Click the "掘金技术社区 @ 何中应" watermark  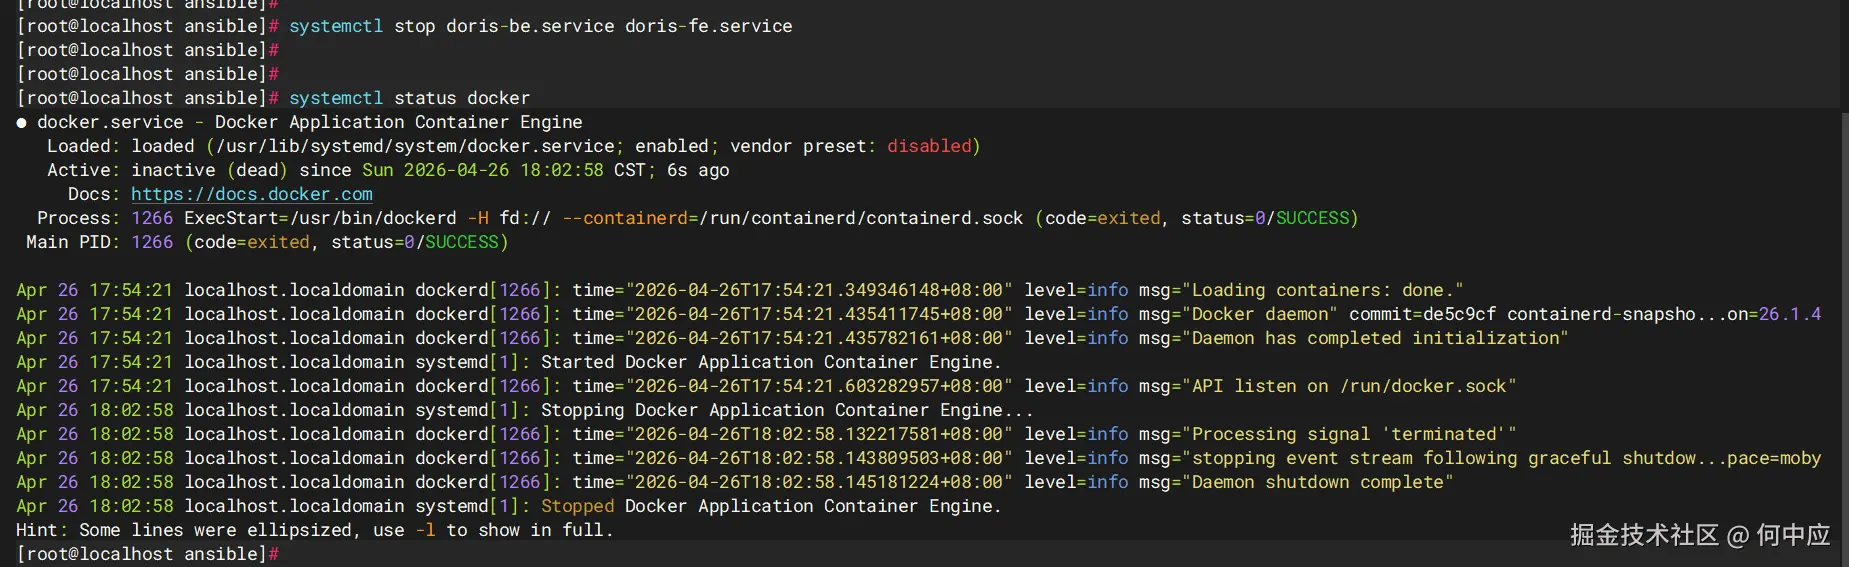click(1699, 535)
